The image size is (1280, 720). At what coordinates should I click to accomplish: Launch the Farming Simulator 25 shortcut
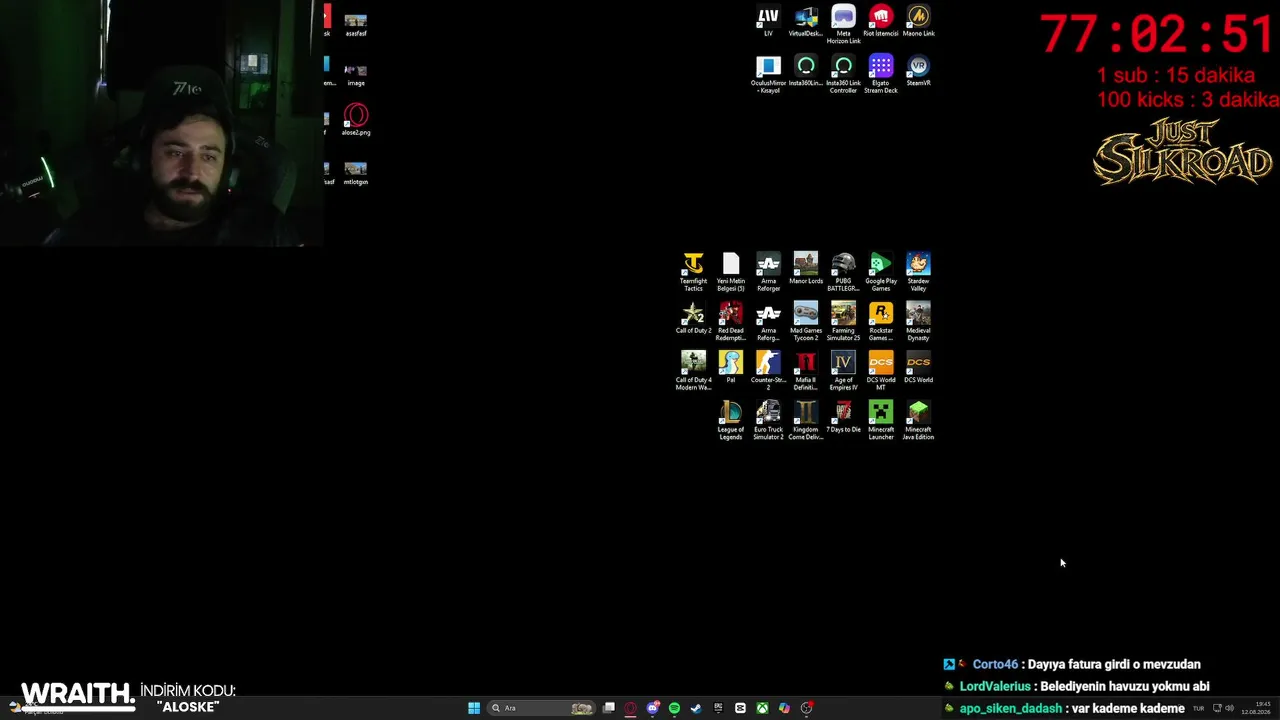pyautogui.click(x=843, y=322)
